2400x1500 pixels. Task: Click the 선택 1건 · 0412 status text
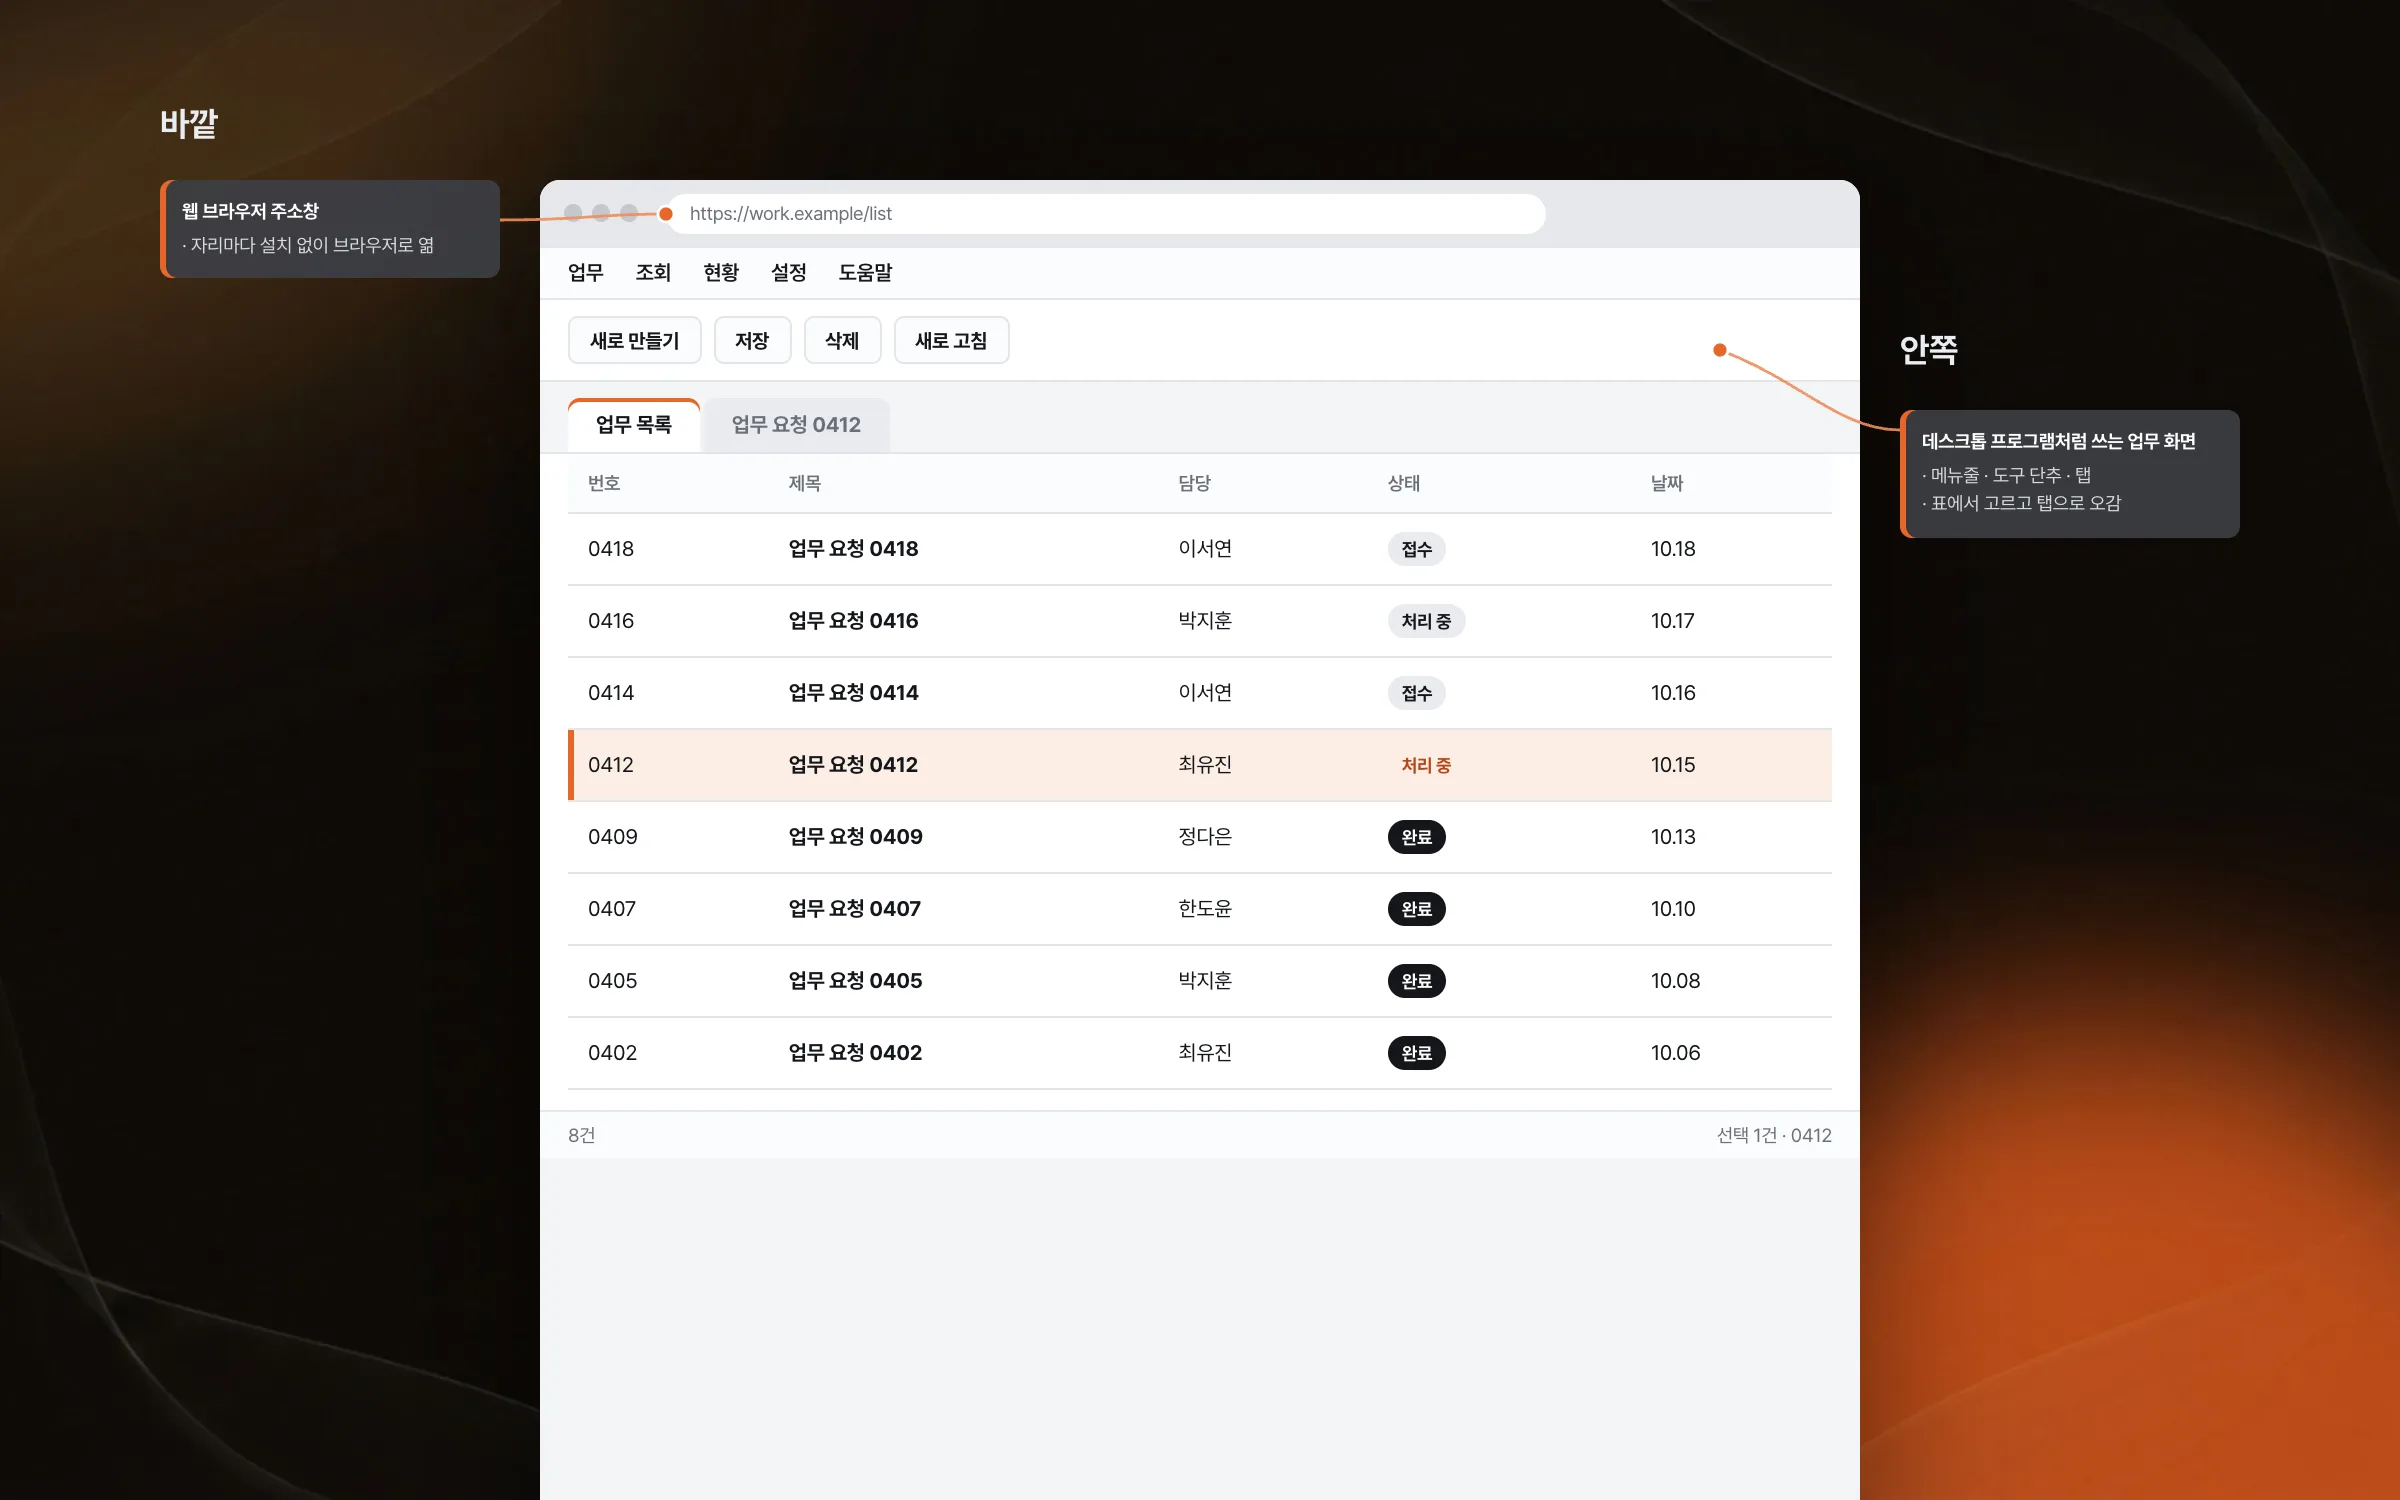tap(1774, 1135)
